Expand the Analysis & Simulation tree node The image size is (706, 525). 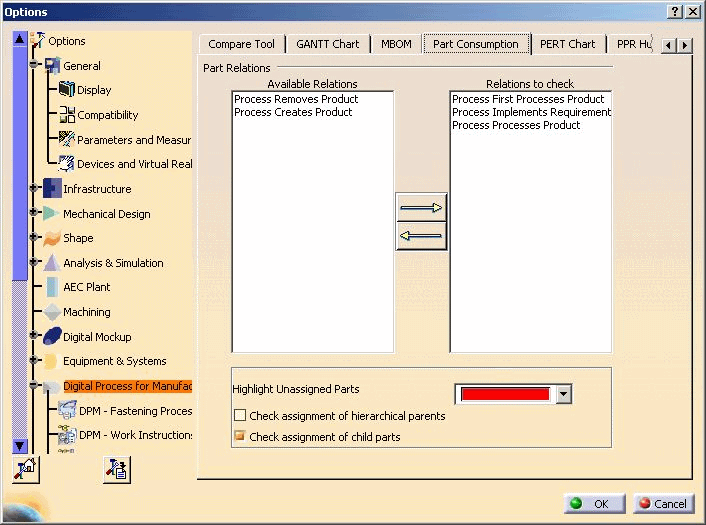tap(34, 263)
